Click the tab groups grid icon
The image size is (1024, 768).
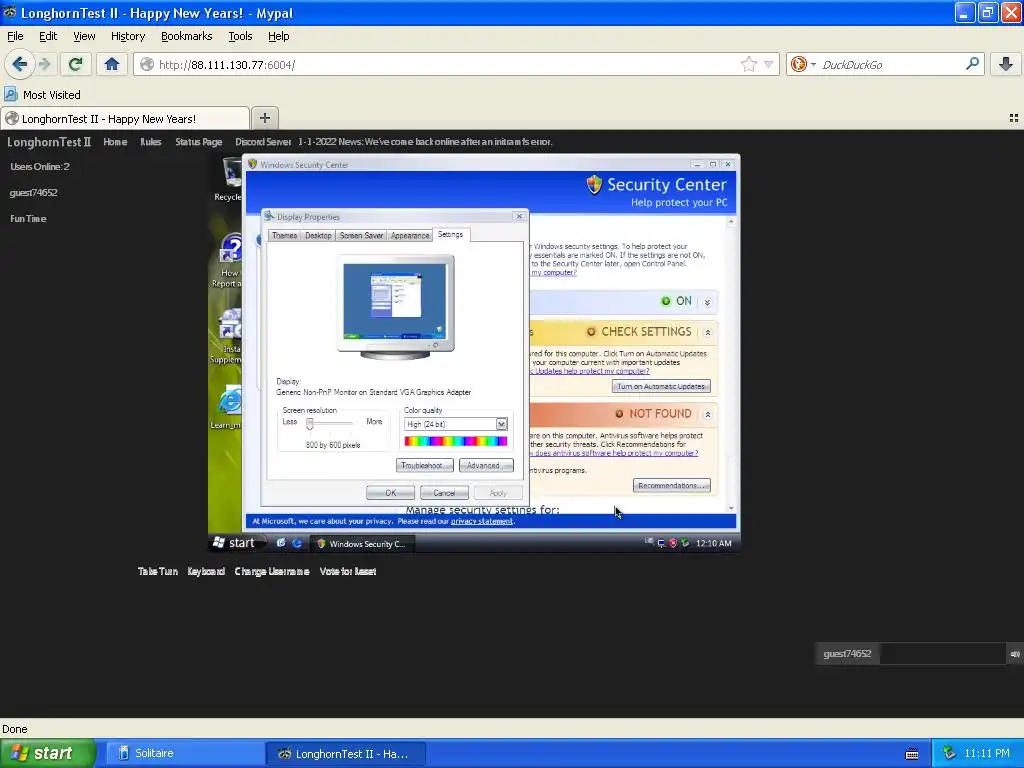(x=1014, y=118)
